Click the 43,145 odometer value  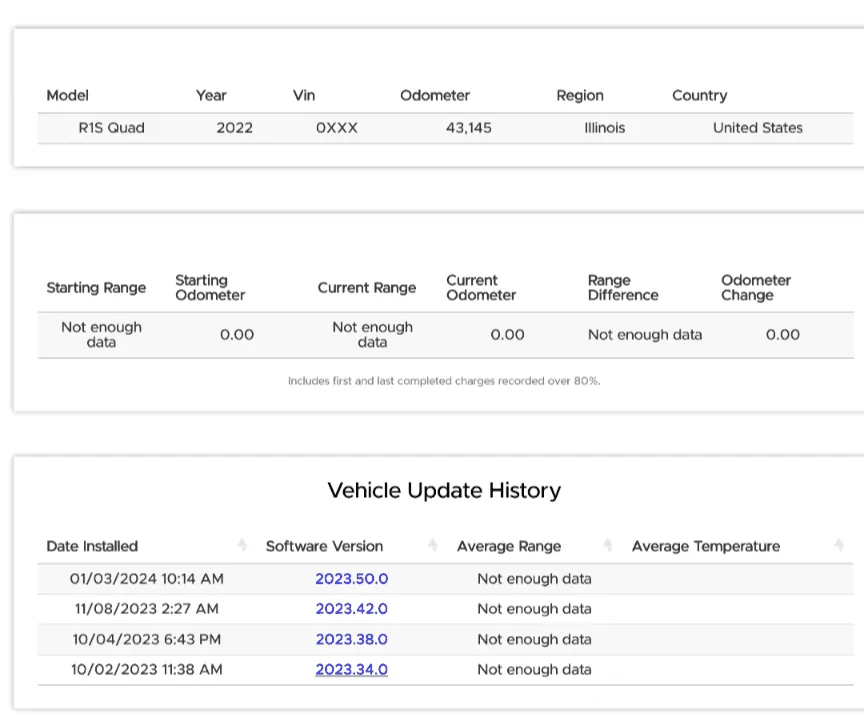pos(468,128)
